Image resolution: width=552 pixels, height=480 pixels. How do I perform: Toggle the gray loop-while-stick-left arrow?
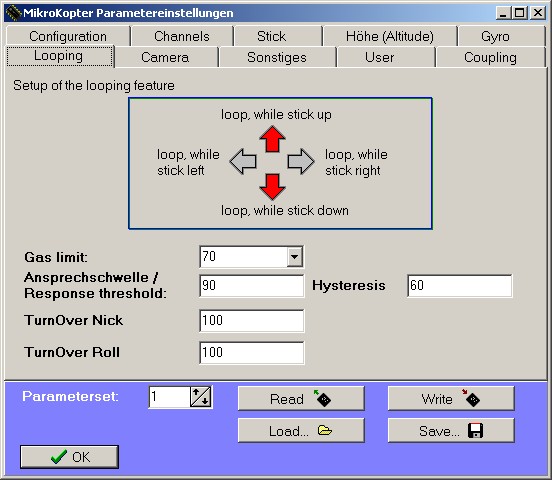243,162
